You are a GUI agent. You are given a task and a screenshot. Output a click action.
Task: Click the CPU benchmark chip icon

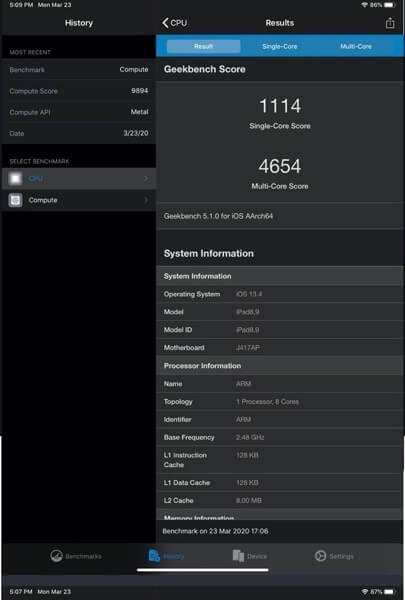pyautogui.click(x=15, y=179)
